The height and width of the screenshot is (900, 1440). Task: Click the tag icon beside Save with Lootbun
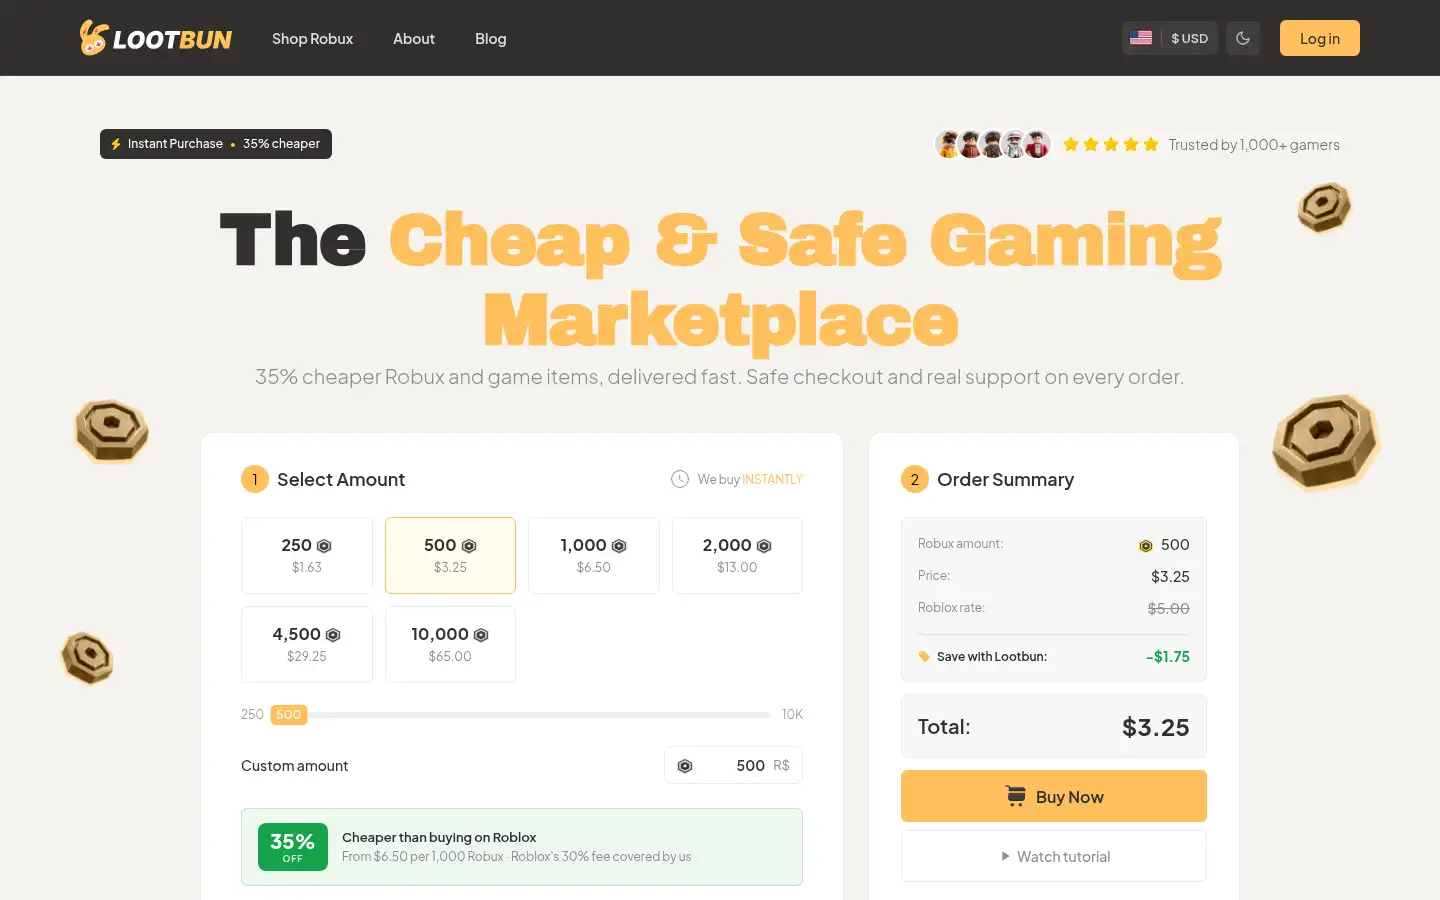924,656
